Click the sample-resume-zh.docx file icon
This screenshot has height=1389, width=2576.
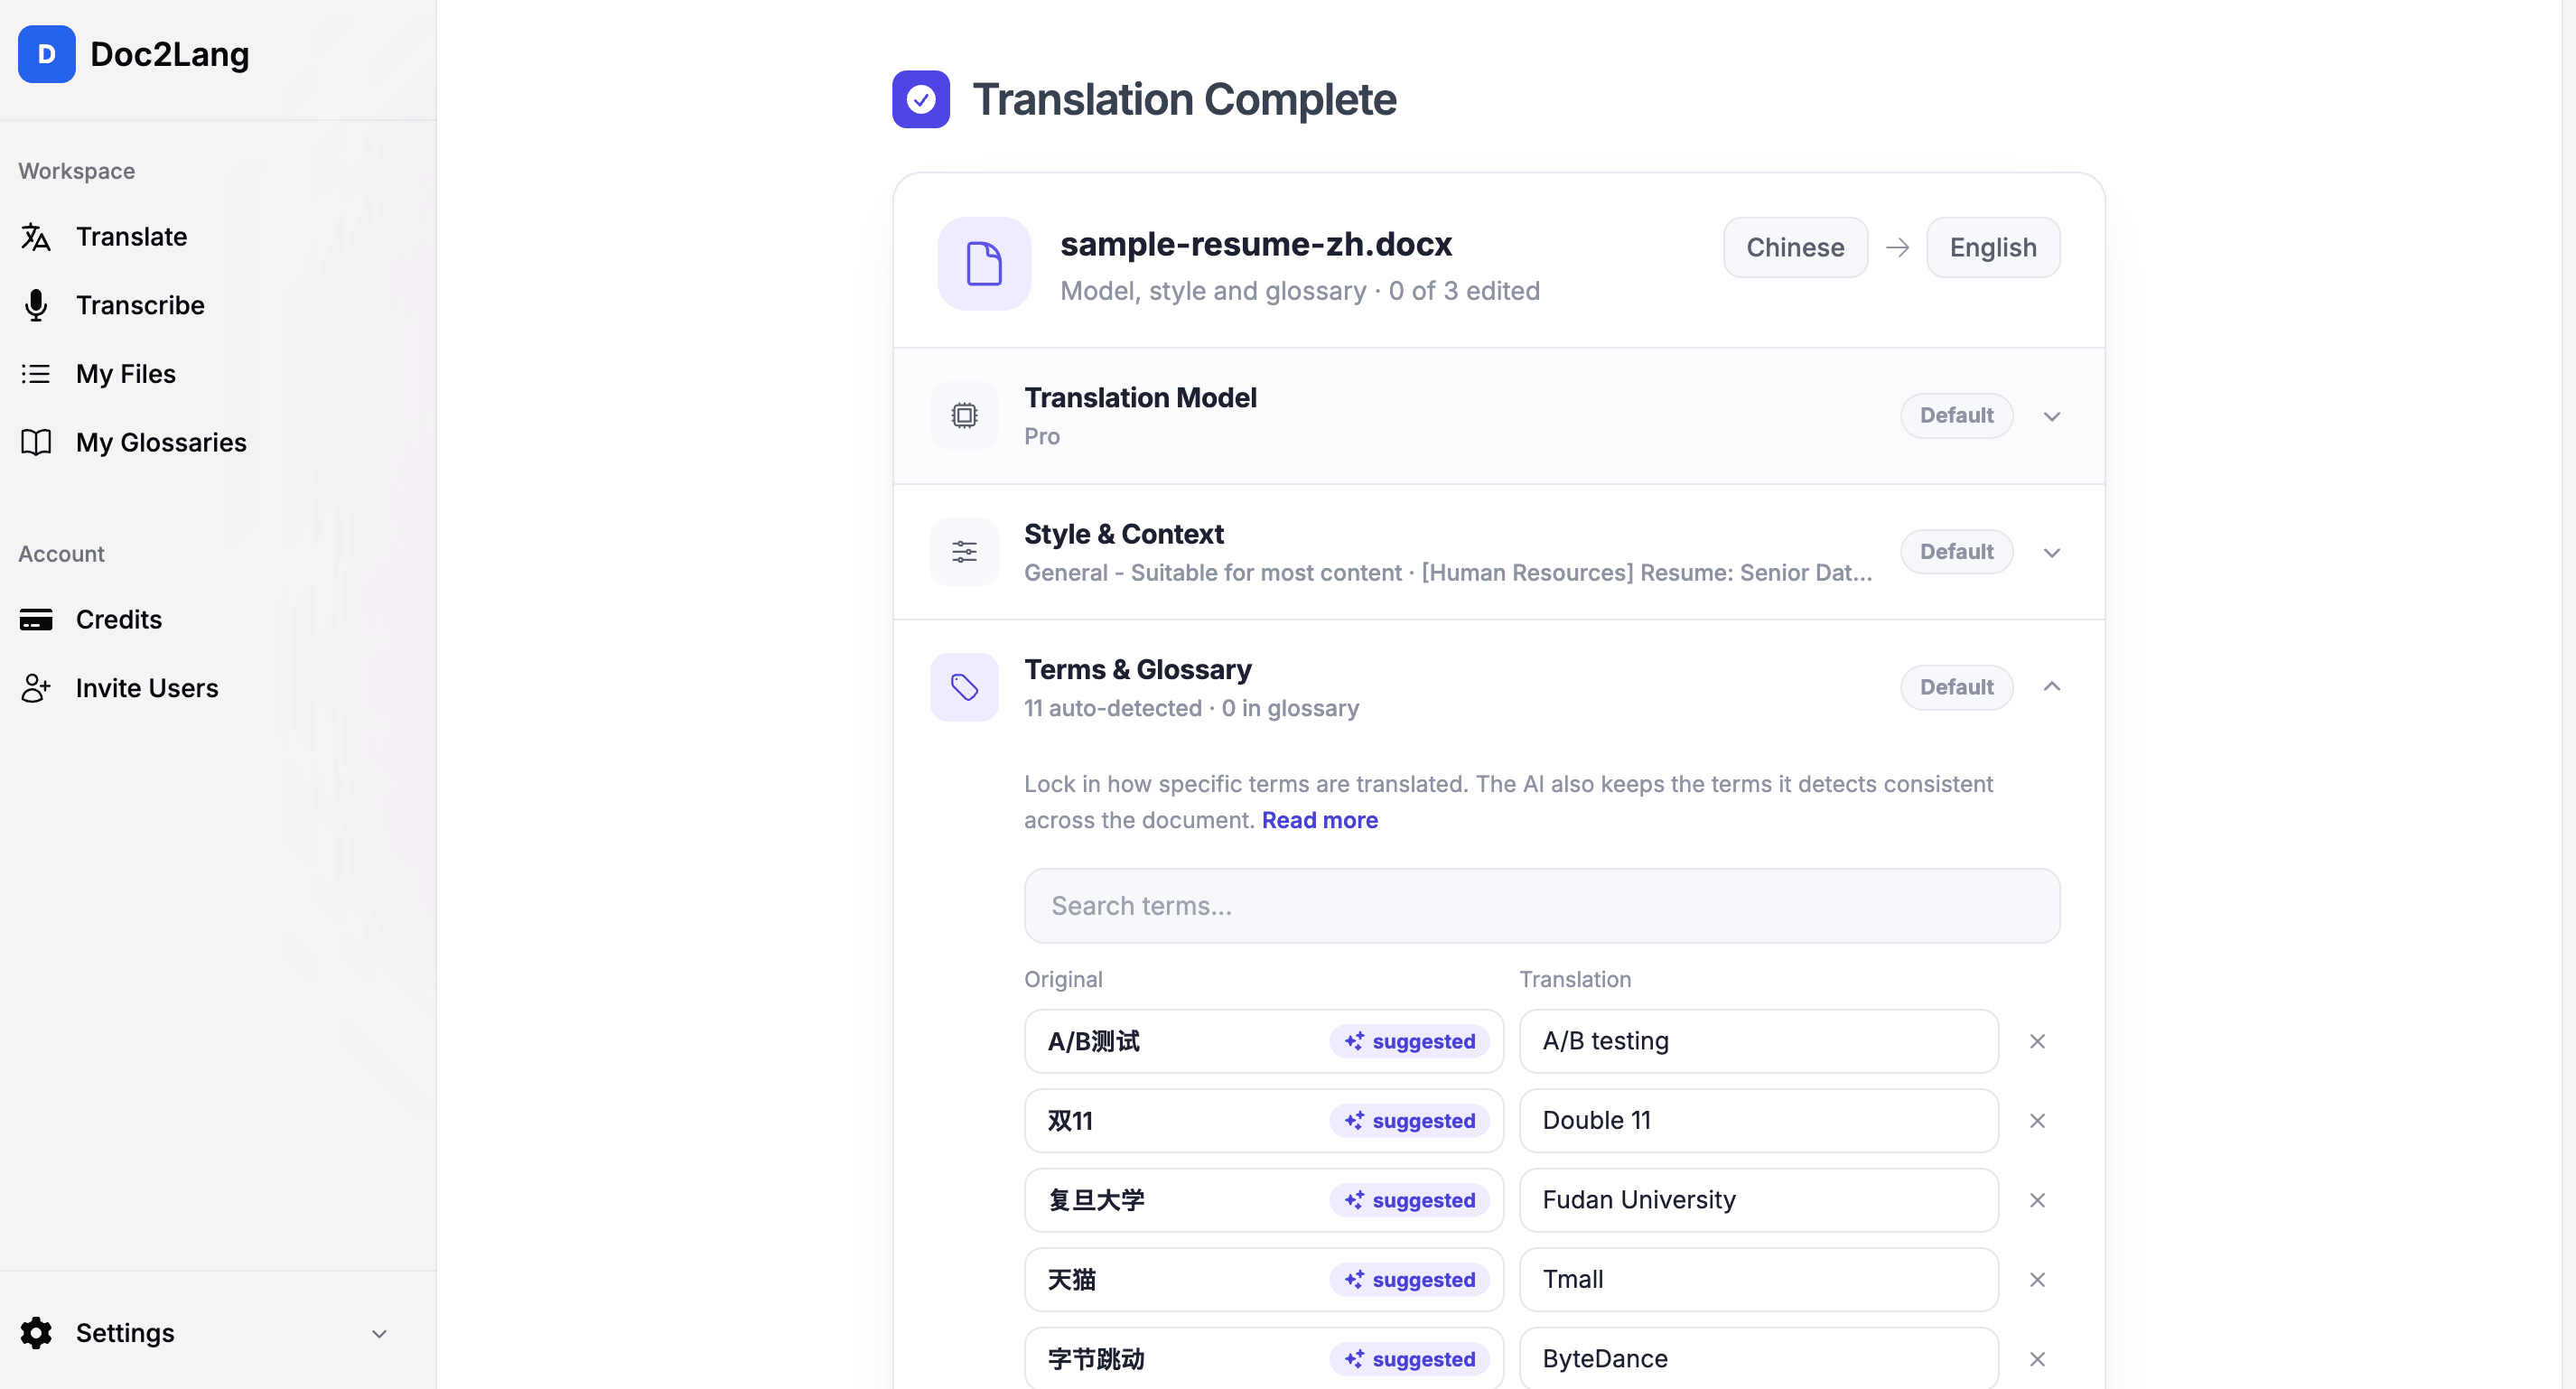[x=984, y=264]
